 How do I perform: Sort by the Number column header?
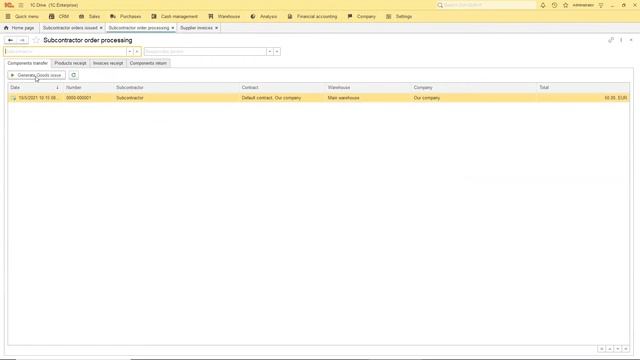point(89,87)
